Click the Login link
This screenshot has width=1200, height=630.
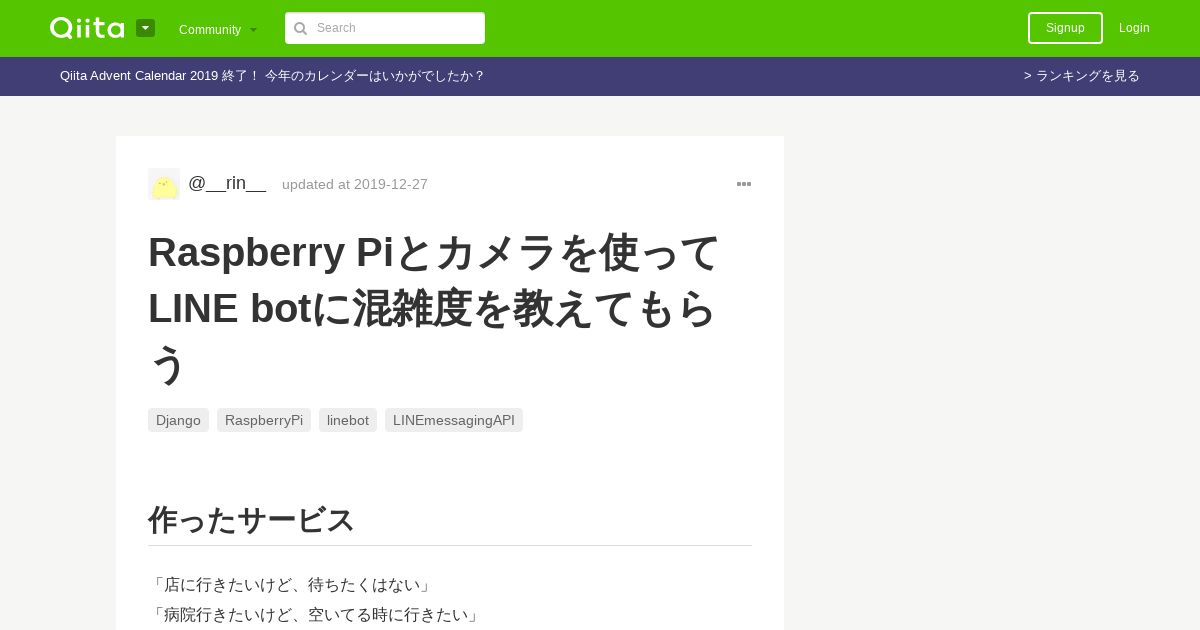click(x=1134, y=28)
